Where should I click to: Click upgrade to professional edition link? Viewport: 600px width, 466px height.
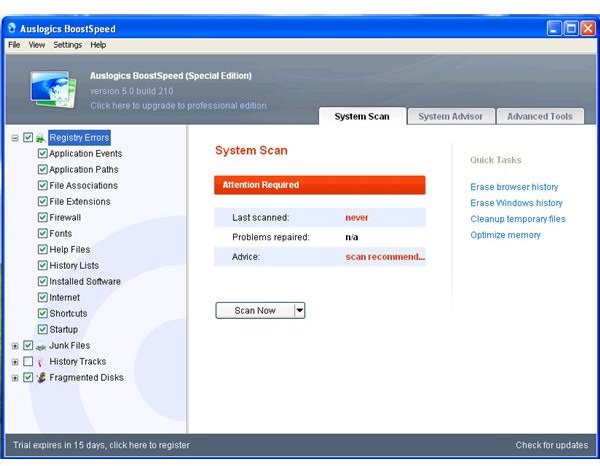coord(178,106)
